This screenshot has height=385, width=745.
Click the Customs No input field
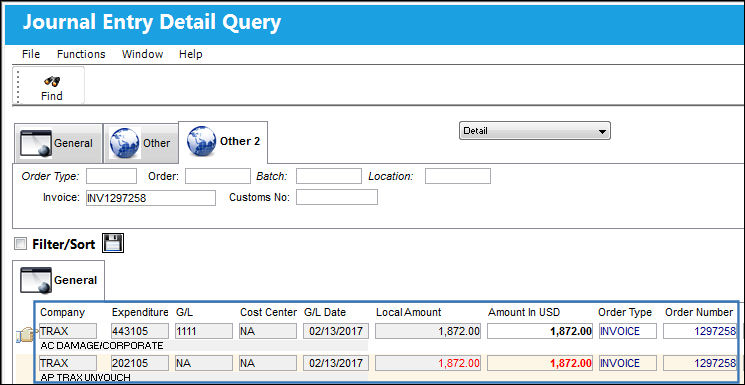tap(337, 197)
